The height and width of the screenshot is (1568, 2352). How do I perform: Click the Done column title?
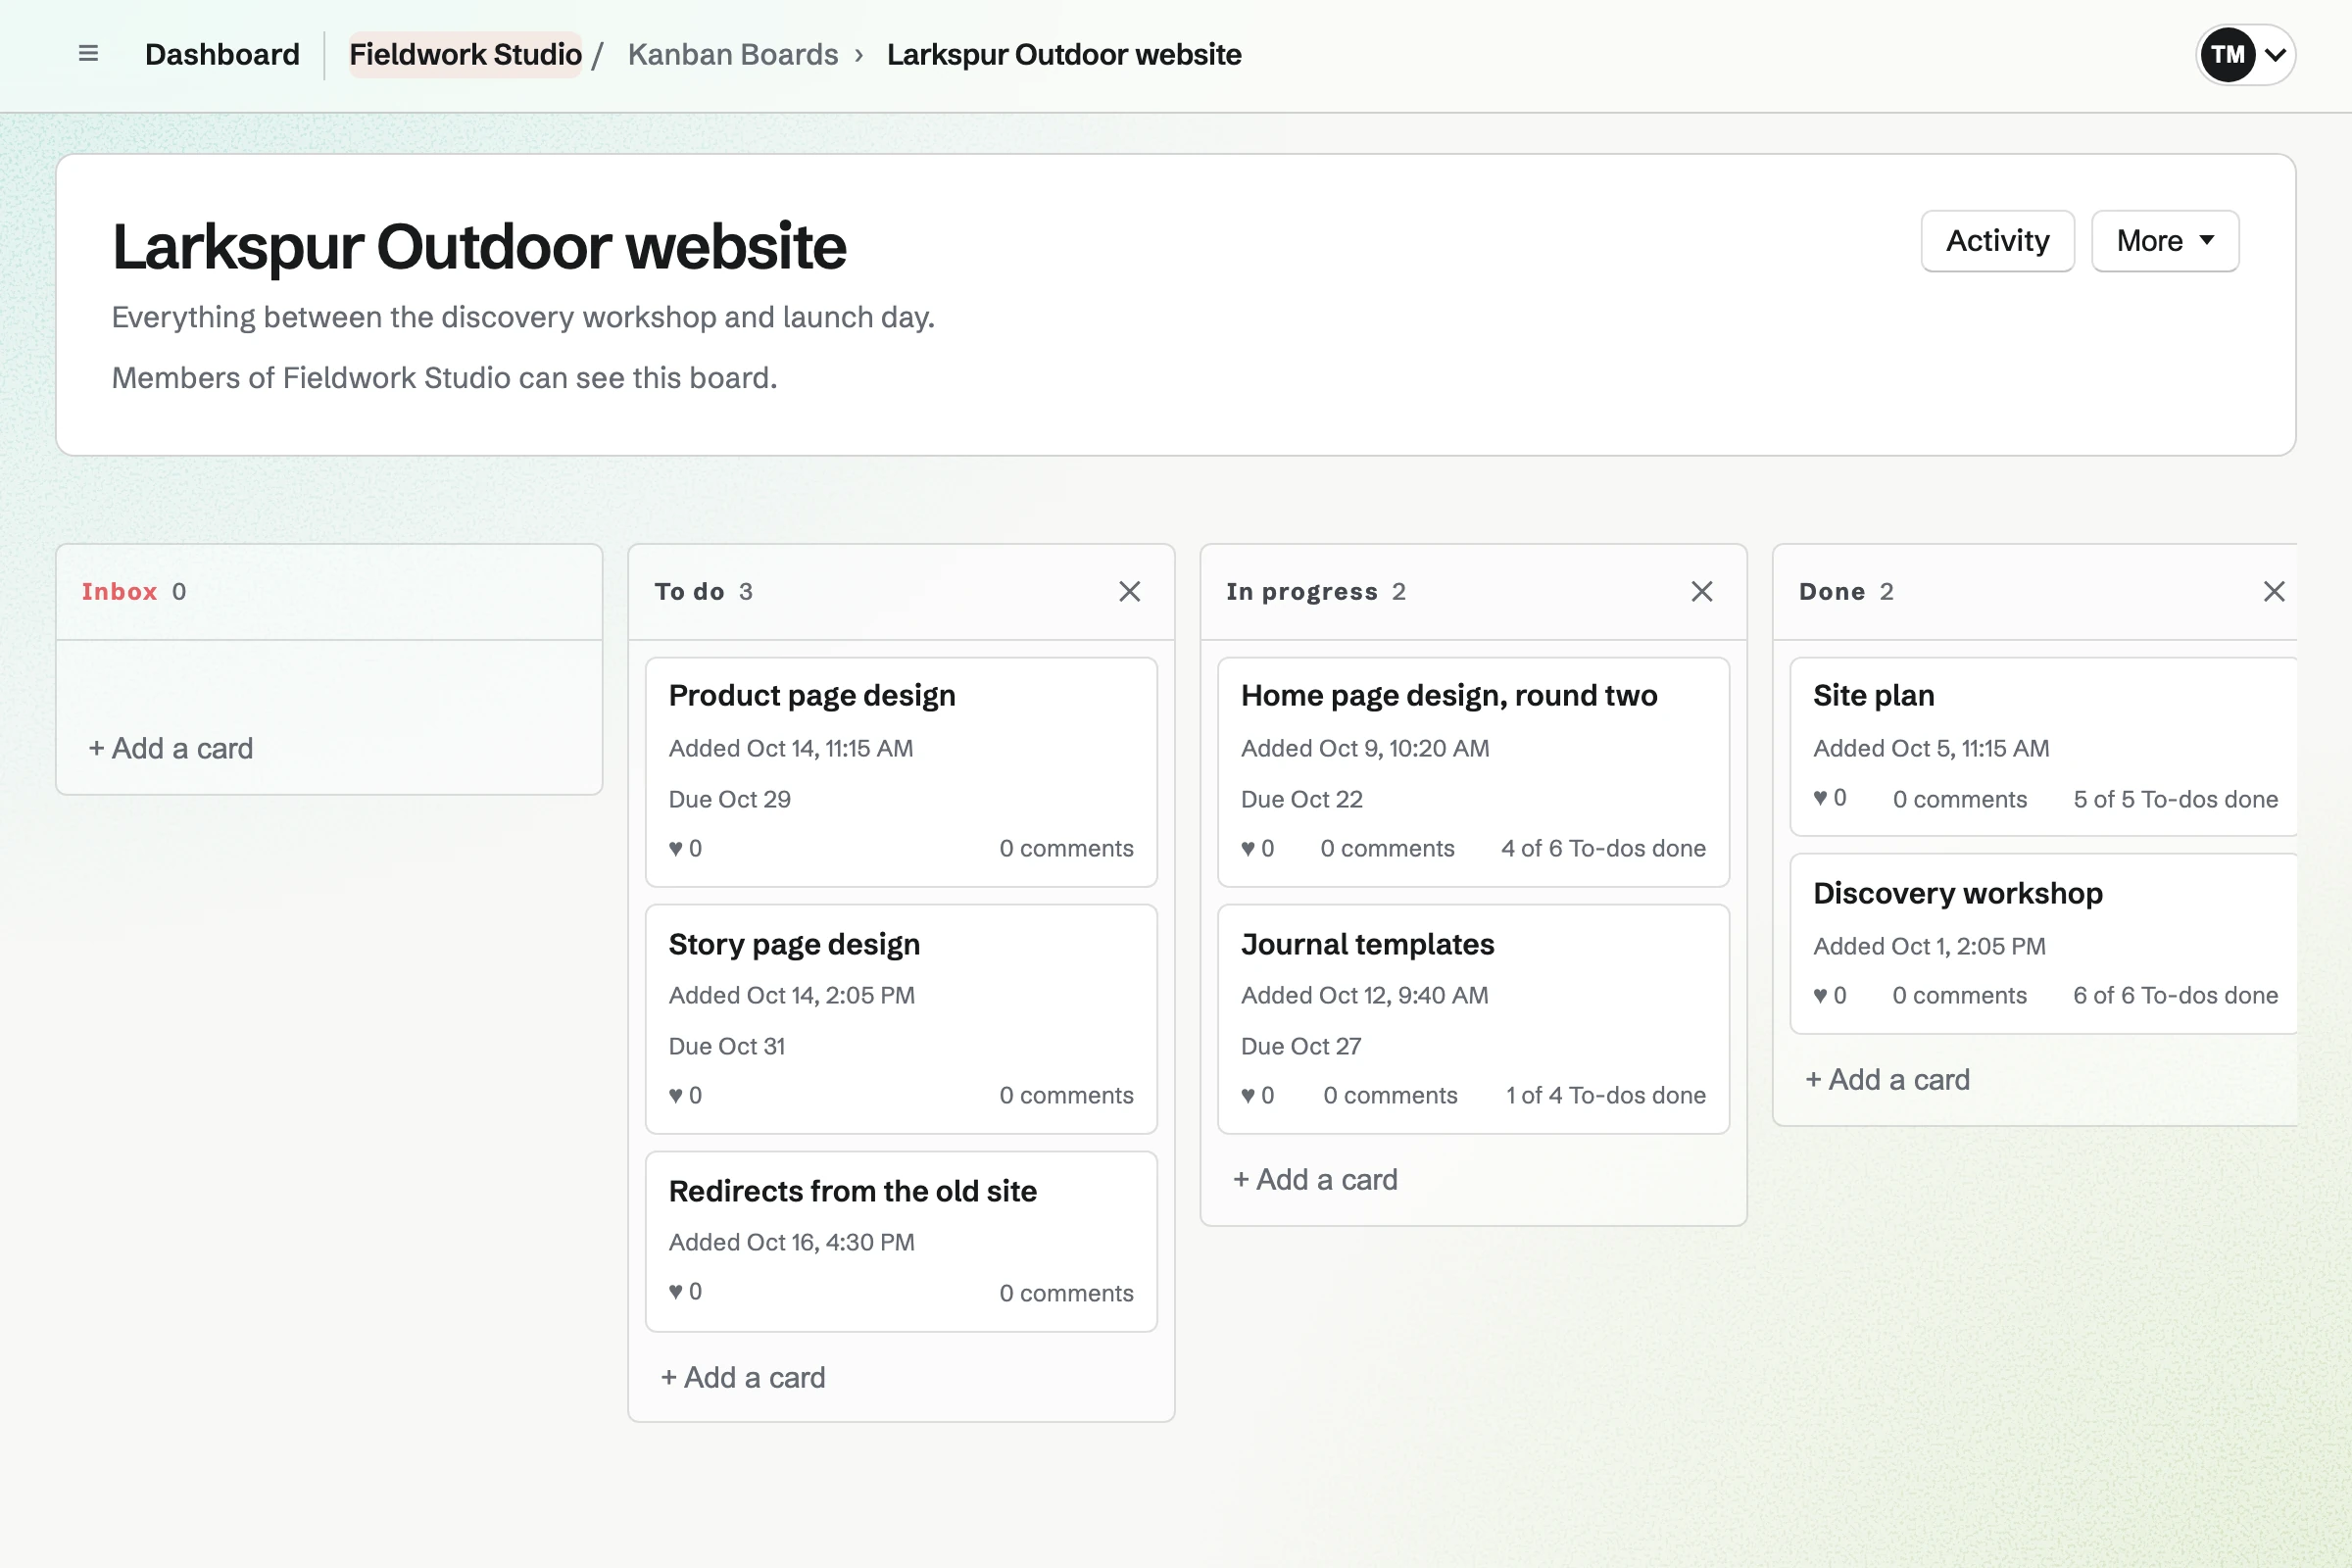(x=1831, y=591)
